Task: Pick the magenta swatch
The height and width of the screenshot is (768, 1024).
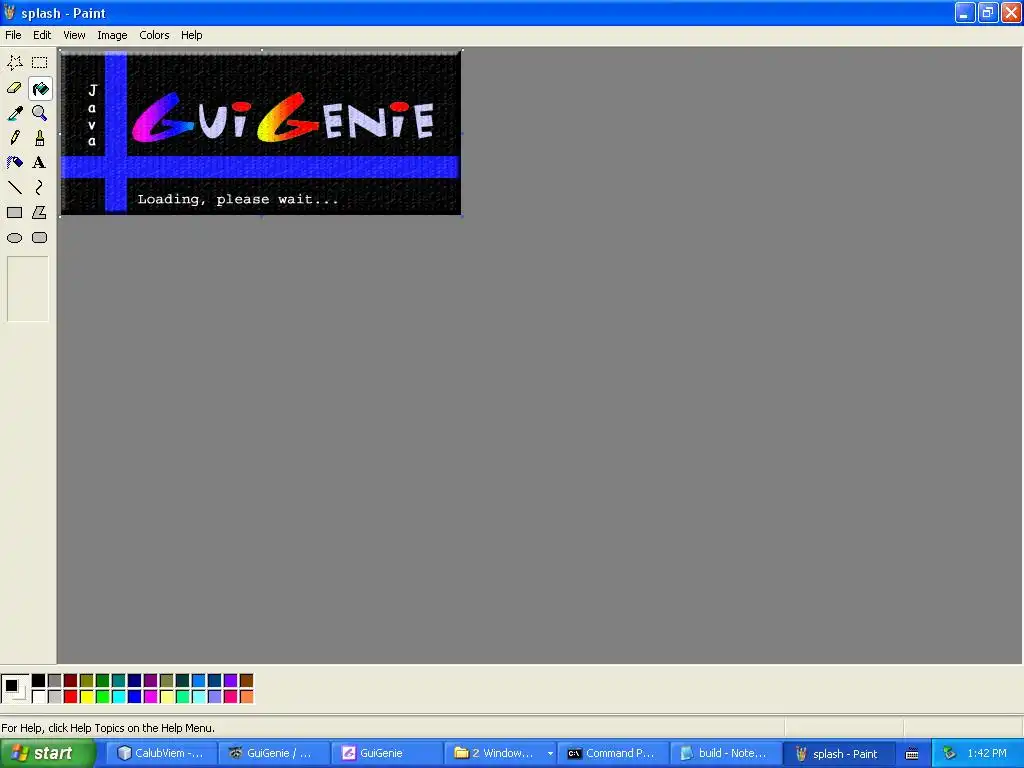Action: point(151,697)
